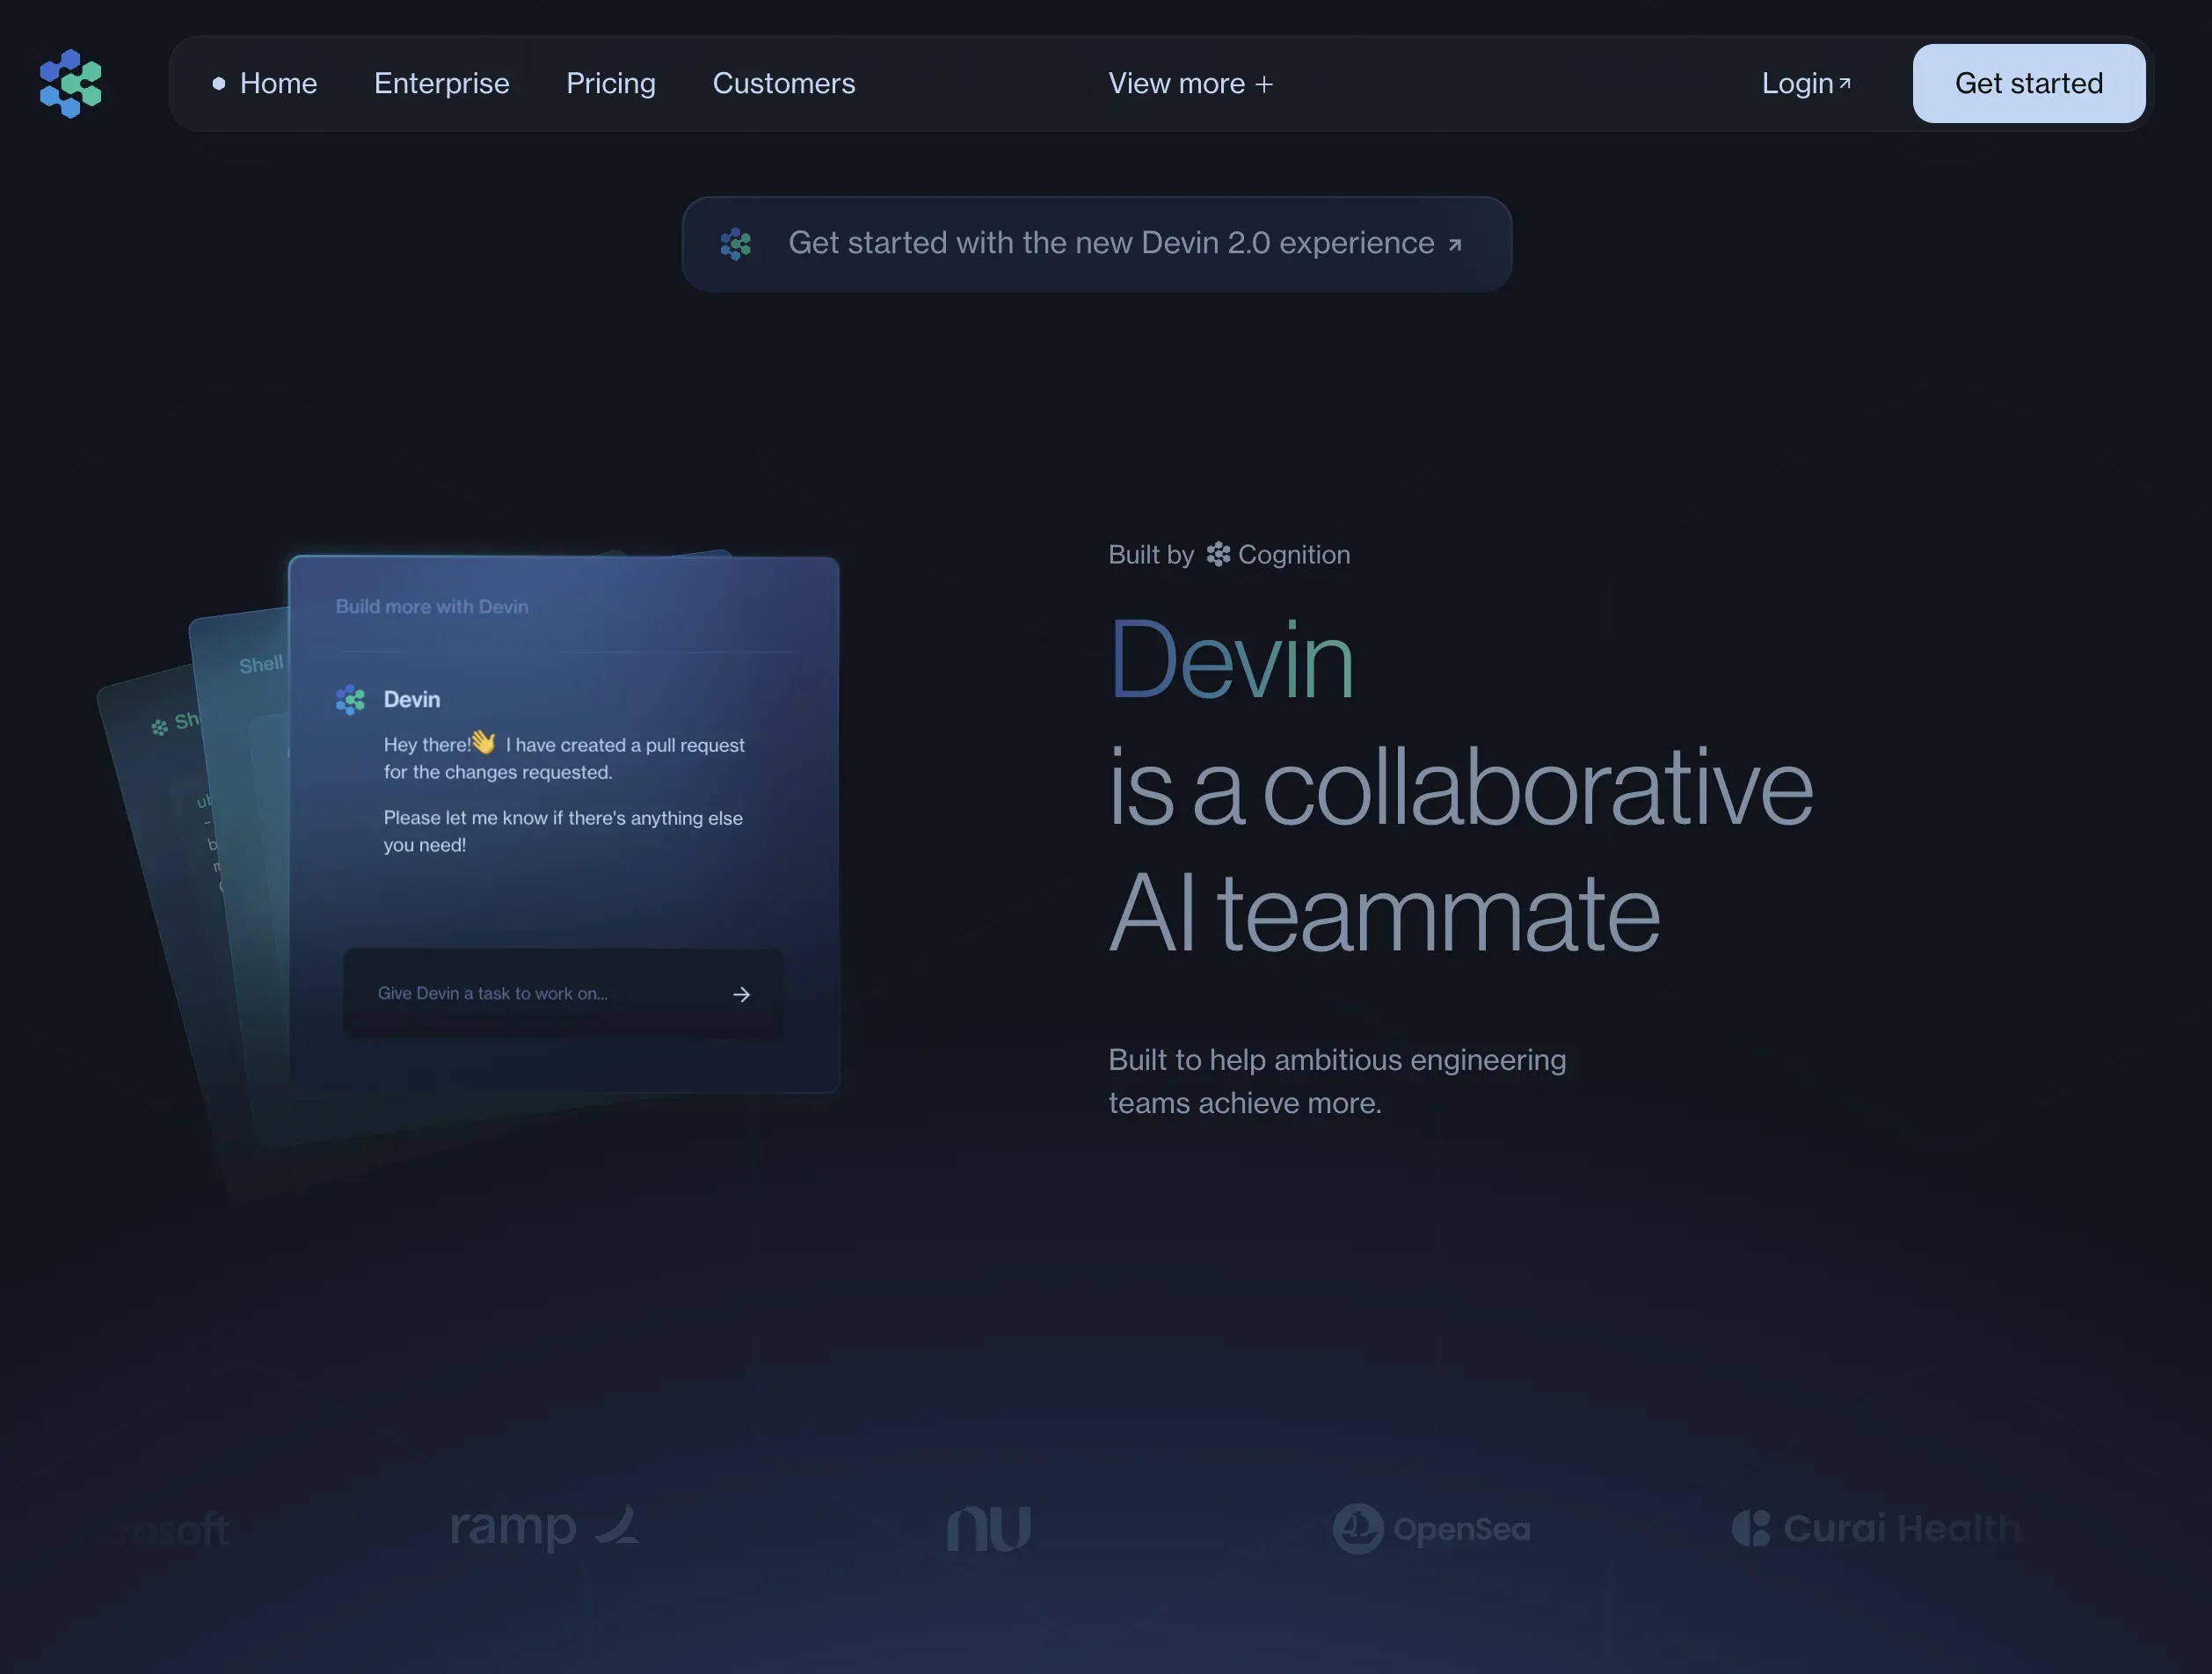This screenshot has height=1674, width=2212.
Task: Click the Login link
Action: click(x=1797, y=84)
